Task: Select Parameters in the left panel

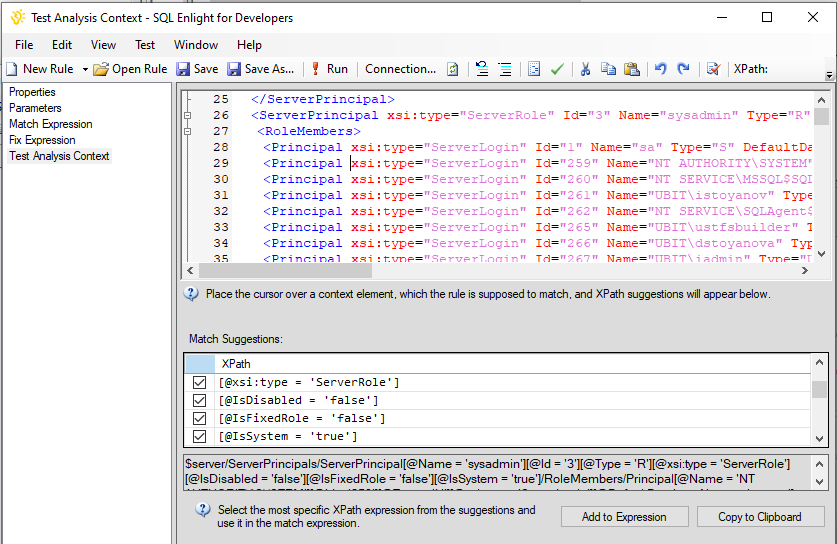Action: click(x=35, y=108)
